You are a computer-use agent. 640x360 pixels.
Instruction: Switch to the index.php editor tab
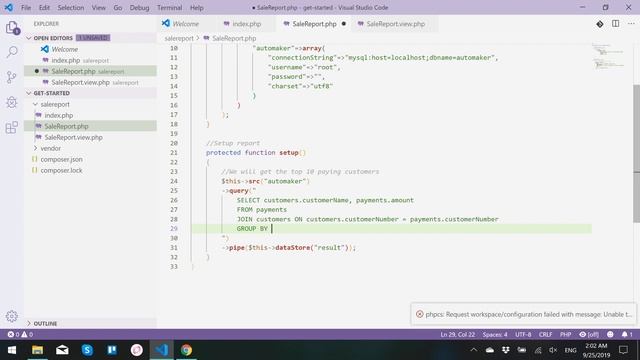[247, 24]
